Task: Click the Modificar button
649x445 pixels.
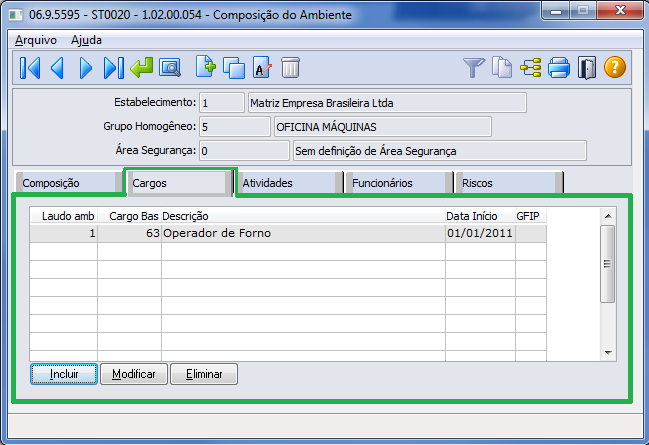Action: click(x=134, y=374)
